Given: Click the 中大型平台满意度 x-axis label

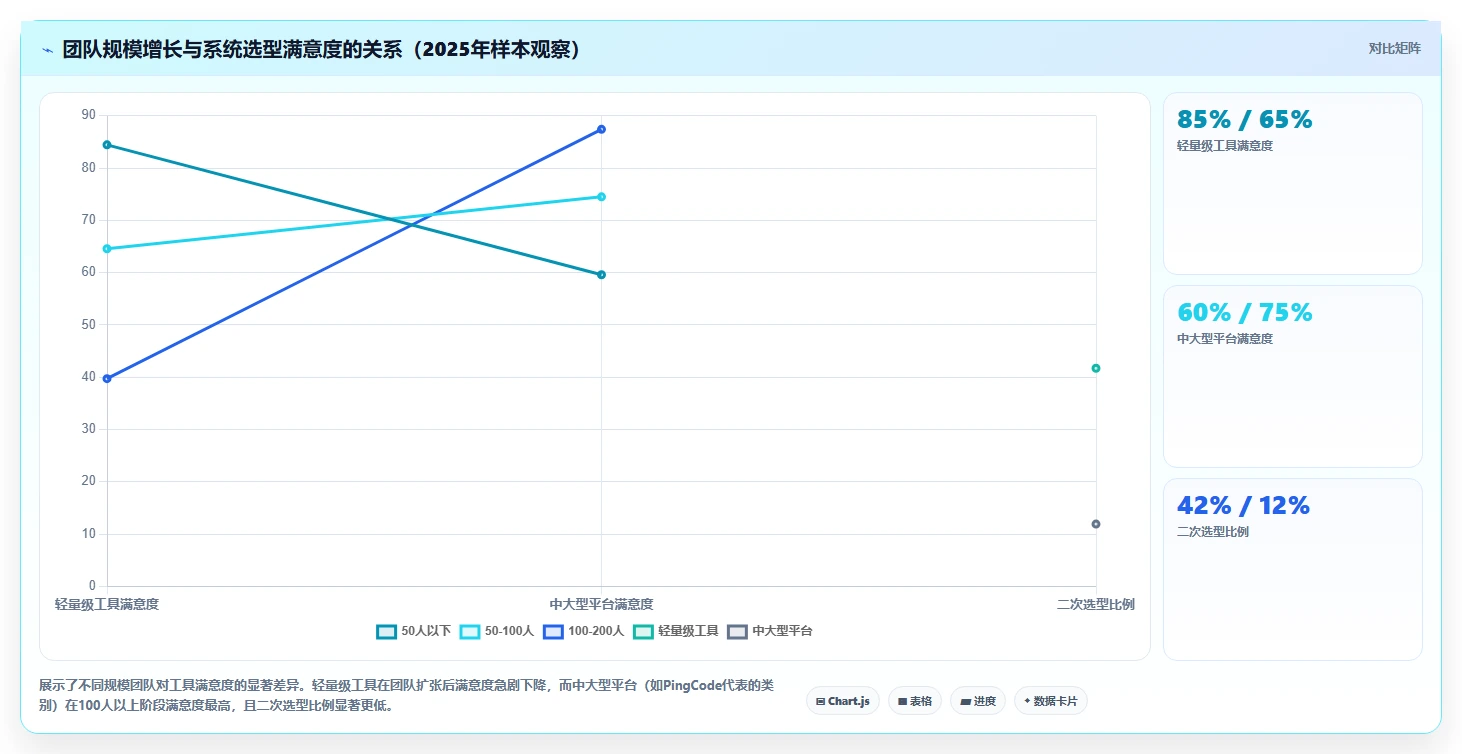Looking at the screenshot, I should click(601, 604).
